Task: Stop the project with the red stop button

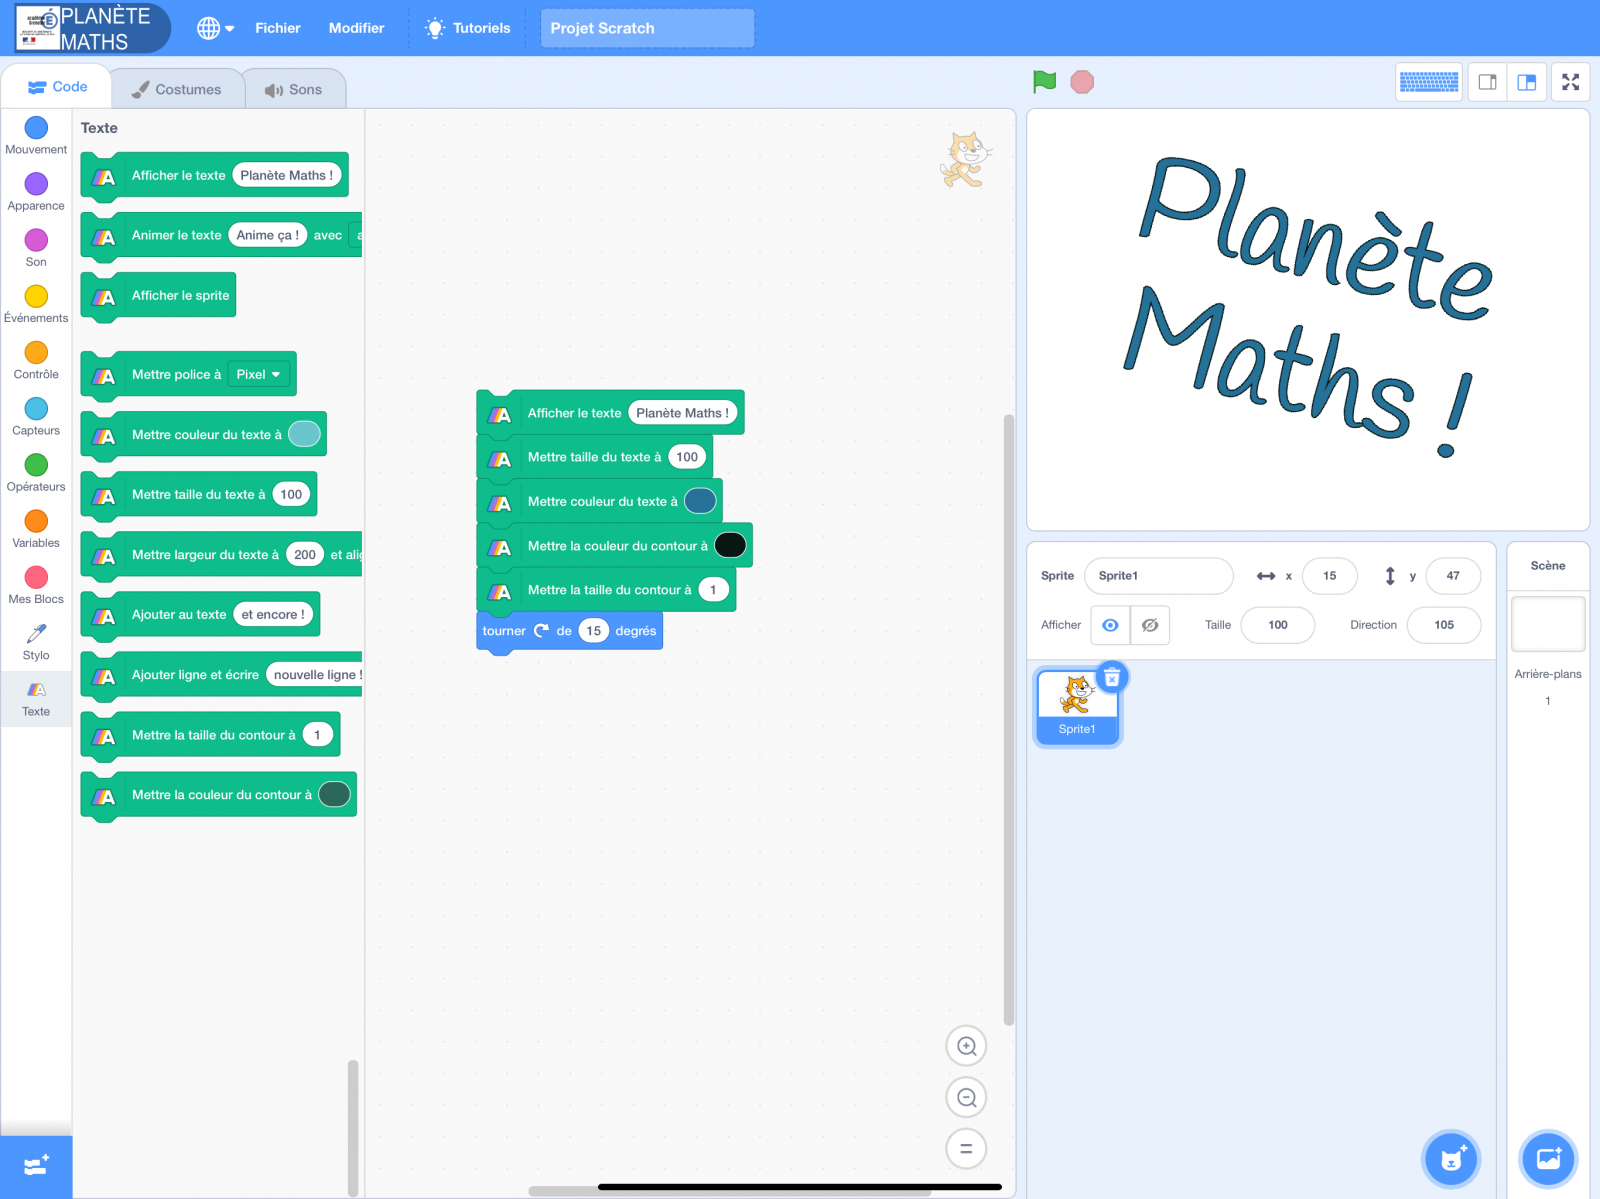Action: pyautogui.click(x=1082, y=82)
